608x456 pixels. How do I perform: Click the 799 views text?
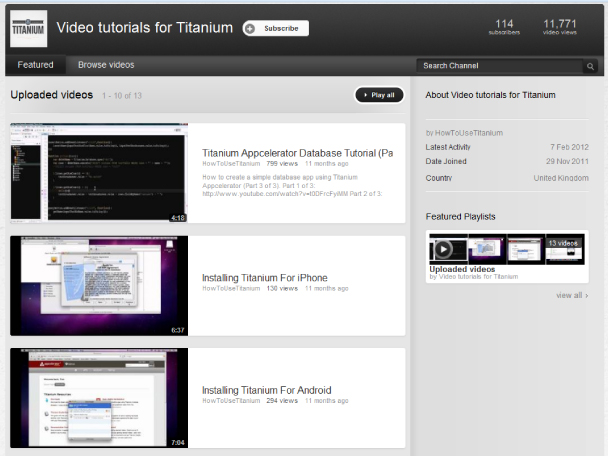282,164
